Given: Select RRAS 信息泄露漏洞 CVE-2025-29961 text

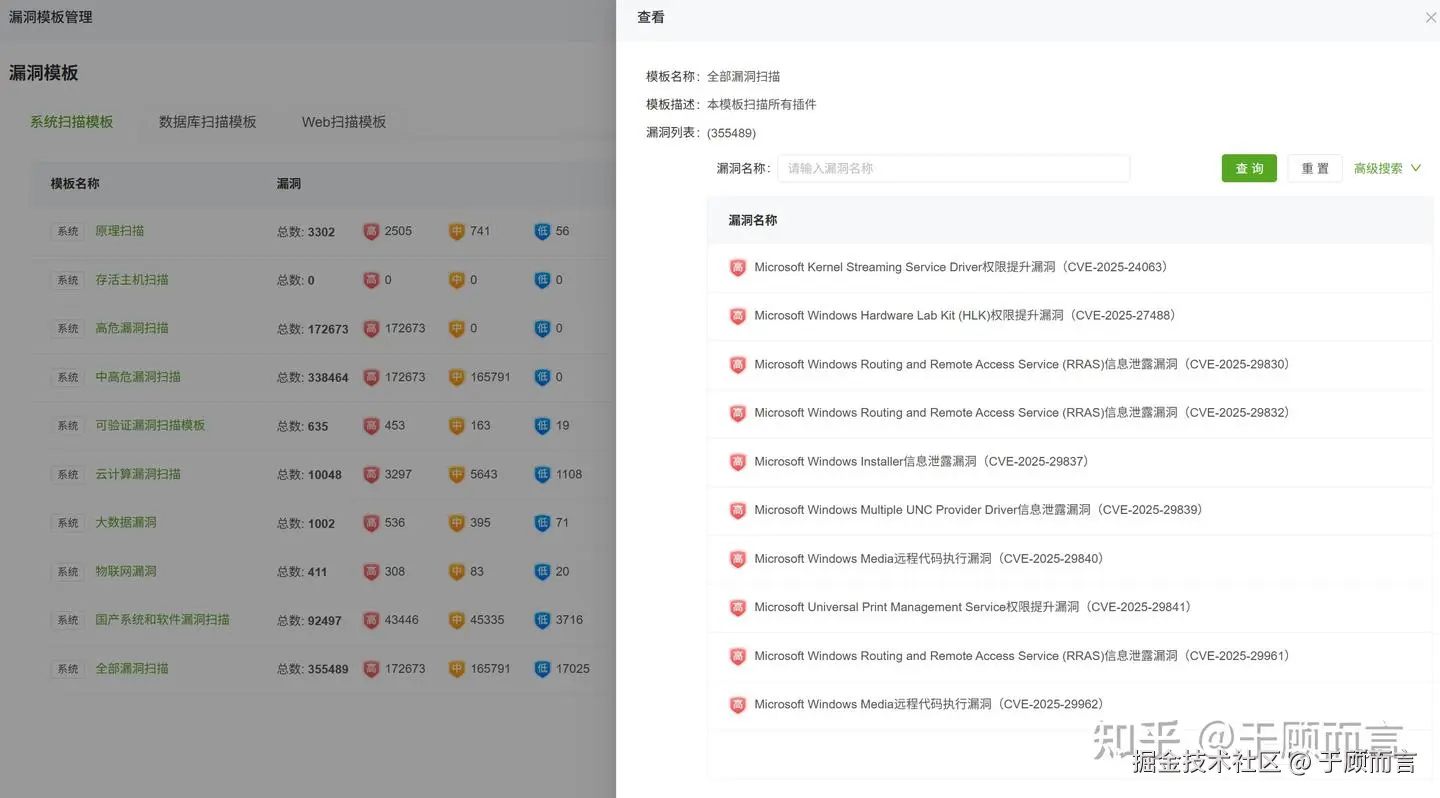Looking at the screenshot, I should point(1022,657).
